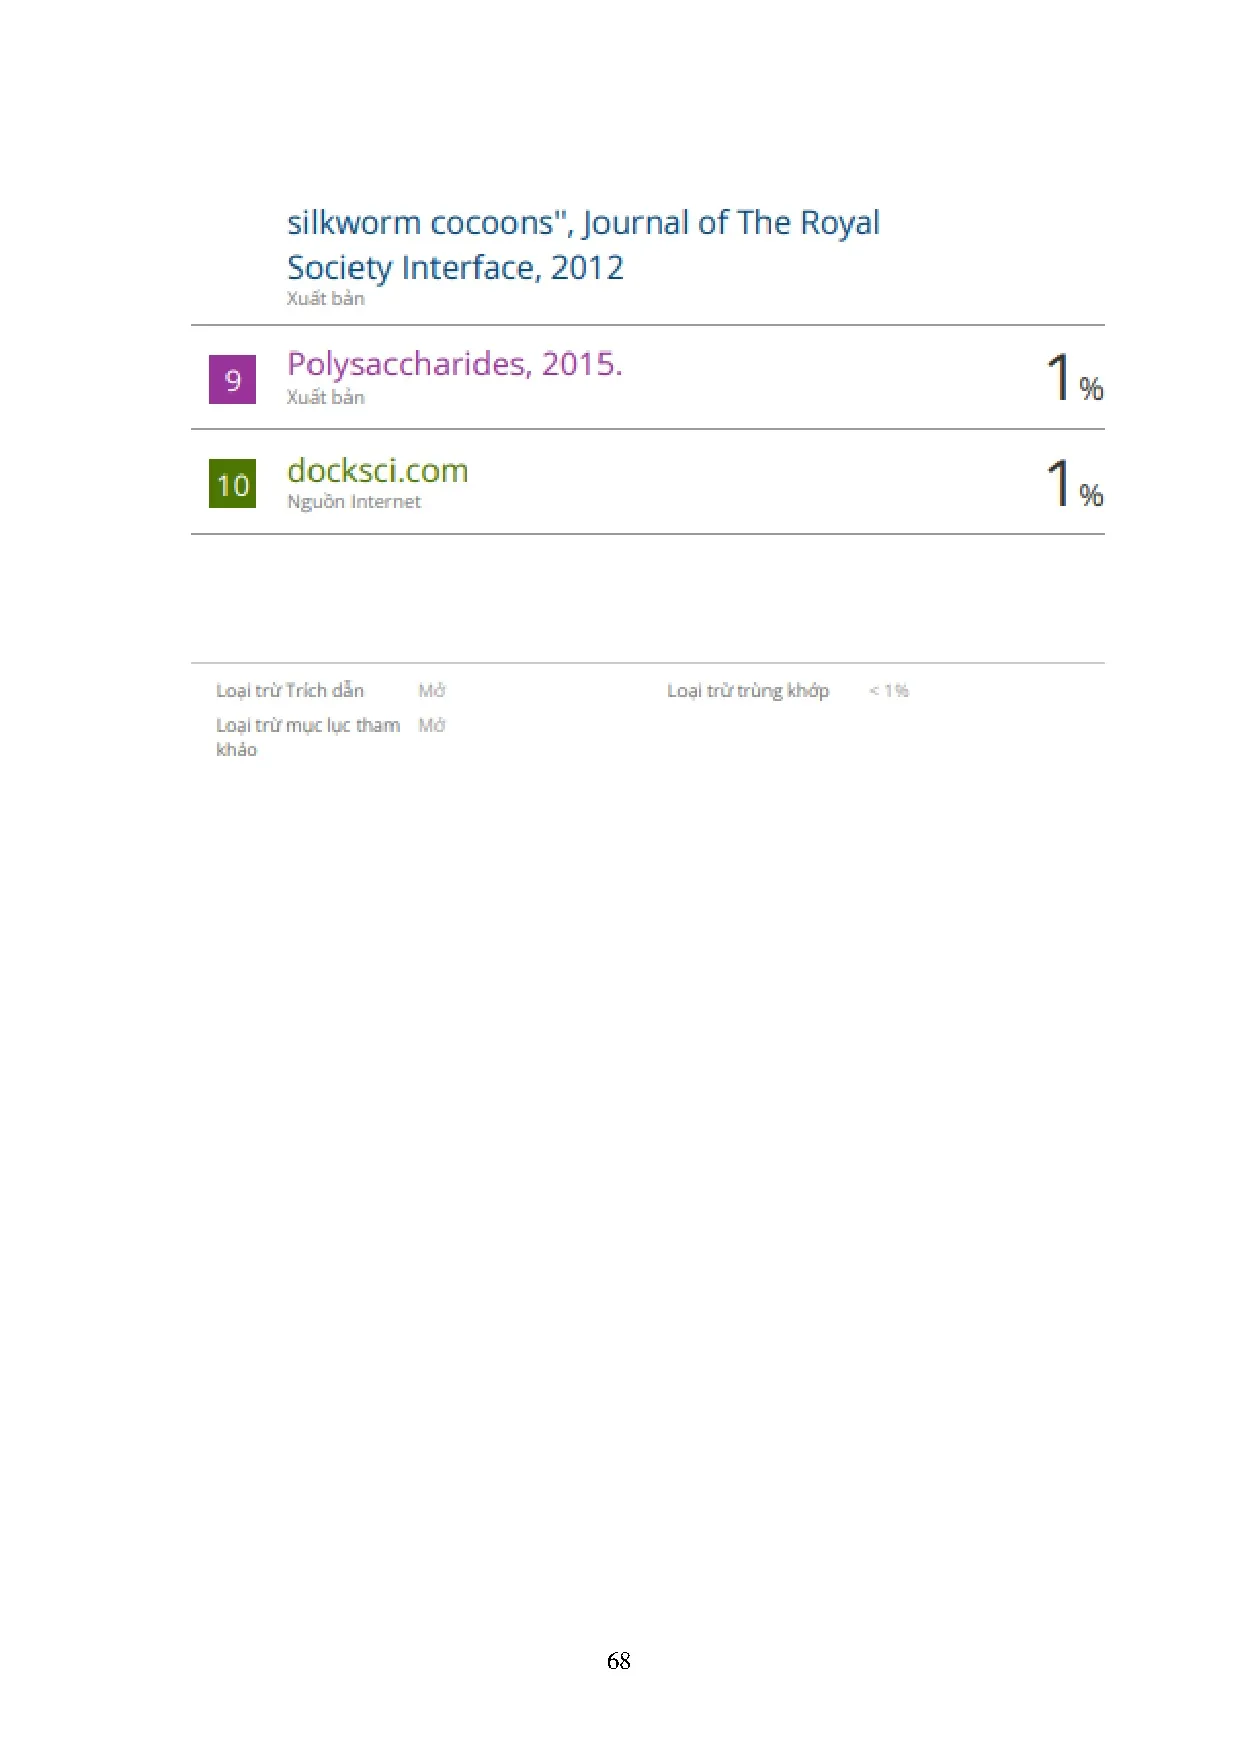The width and height of the screenshot is (1241, 1753).
Task: Click the "Loại trừ Trích dẫn" setting label
Action: pyautogui.click(x=290, y=690)
